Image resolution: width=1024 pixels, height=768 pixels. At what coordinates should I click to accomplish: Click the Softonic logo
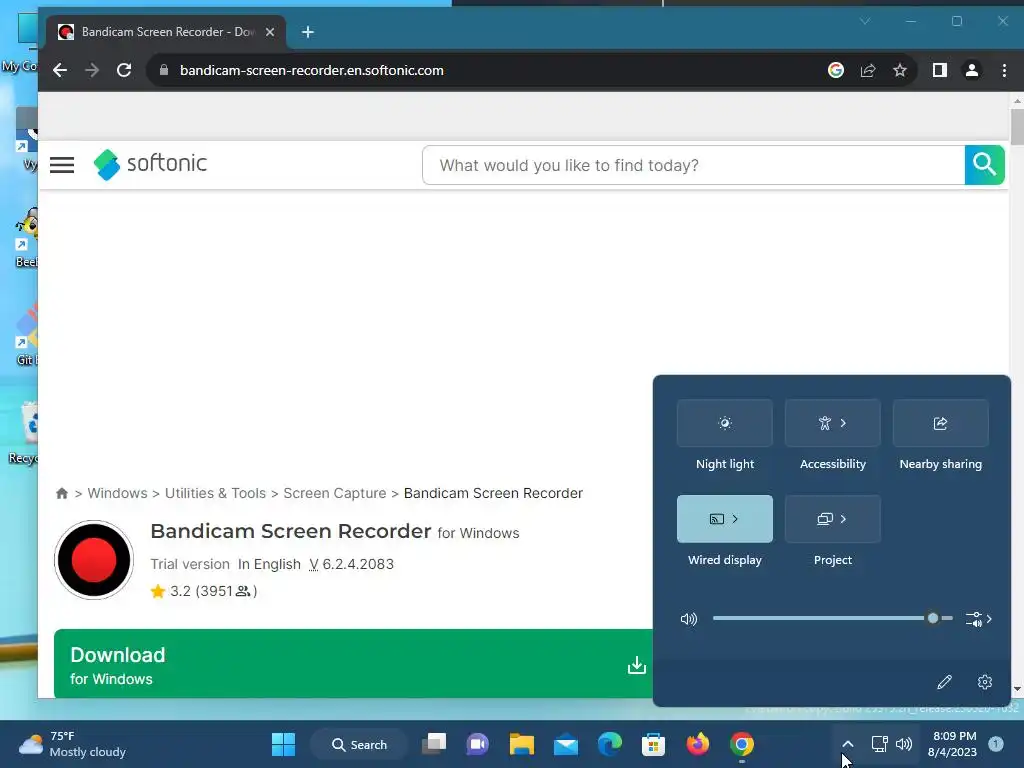[x=150, y=163]
